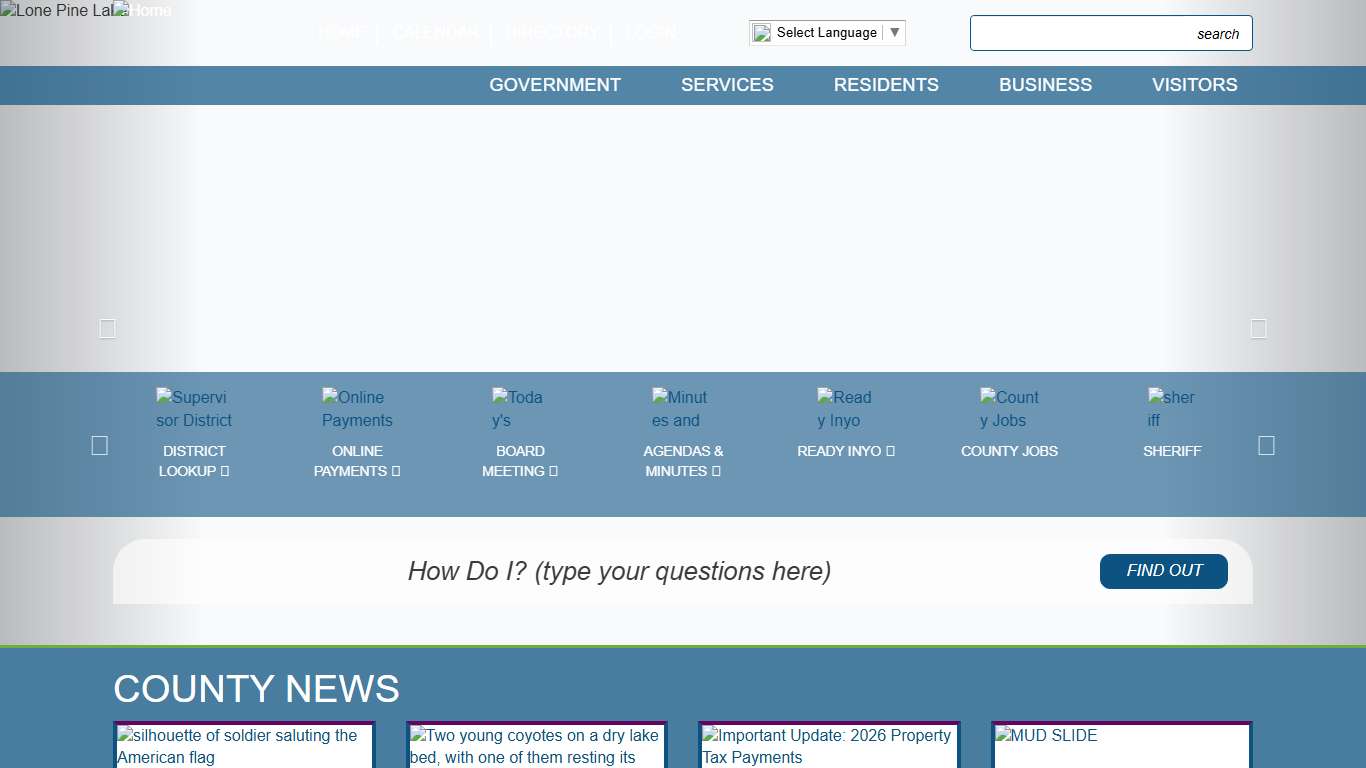The height and width of the screenshot is (768, 1366).
Task: Open the Supervisor District Lookup icon
Action: [194, 409]
